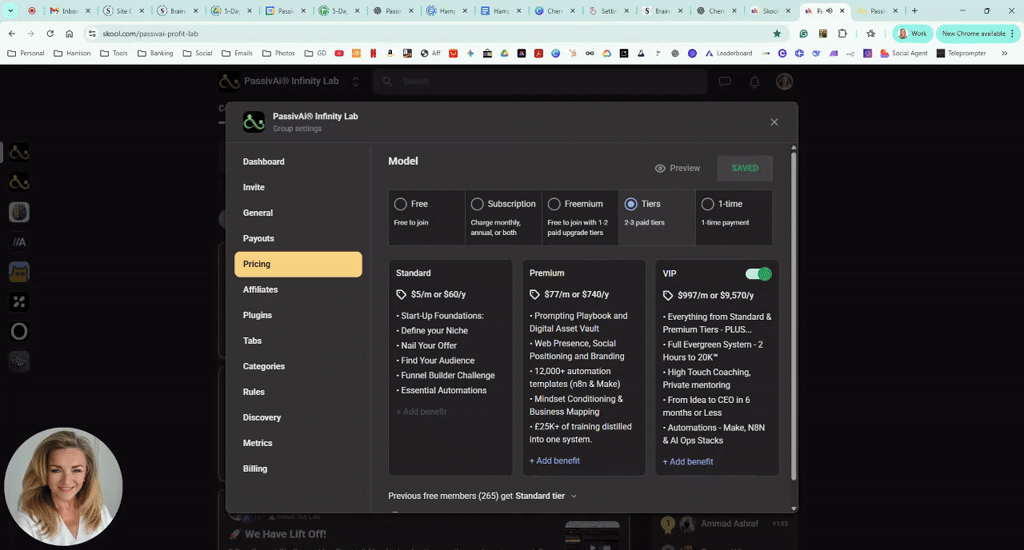Screen dimensions: 1024x550
Task: Open the Invite settings section
Action: pyautogui.click(x=298, y=187)
